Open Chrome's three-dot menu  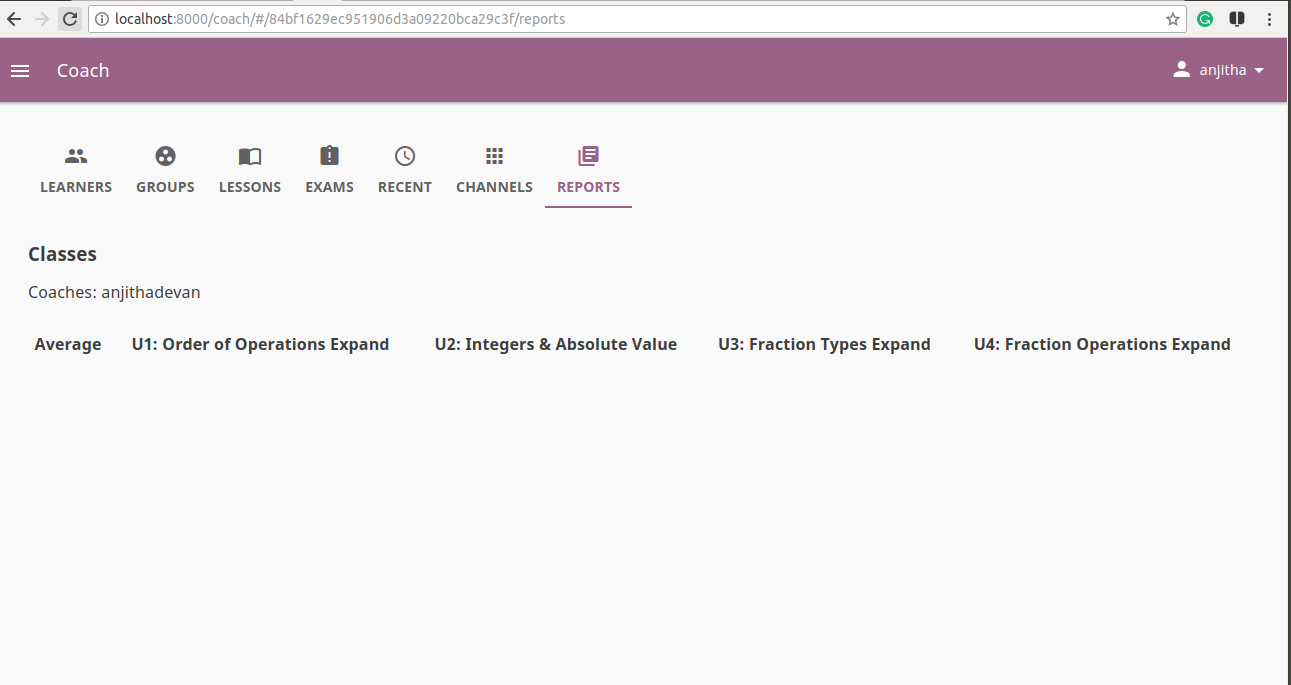point(1269,19)
